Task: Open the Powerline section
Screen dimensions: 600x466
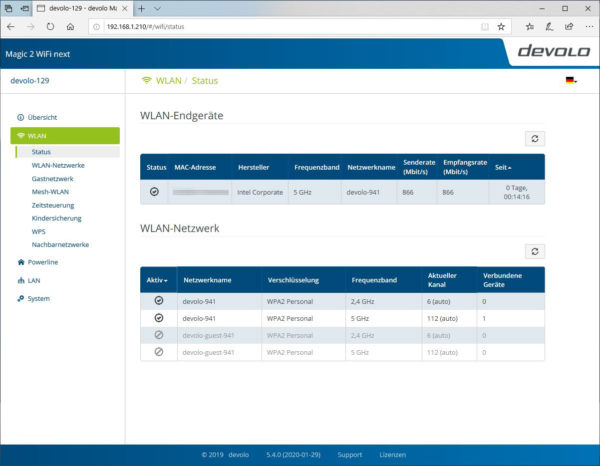Action: (43, 262)
